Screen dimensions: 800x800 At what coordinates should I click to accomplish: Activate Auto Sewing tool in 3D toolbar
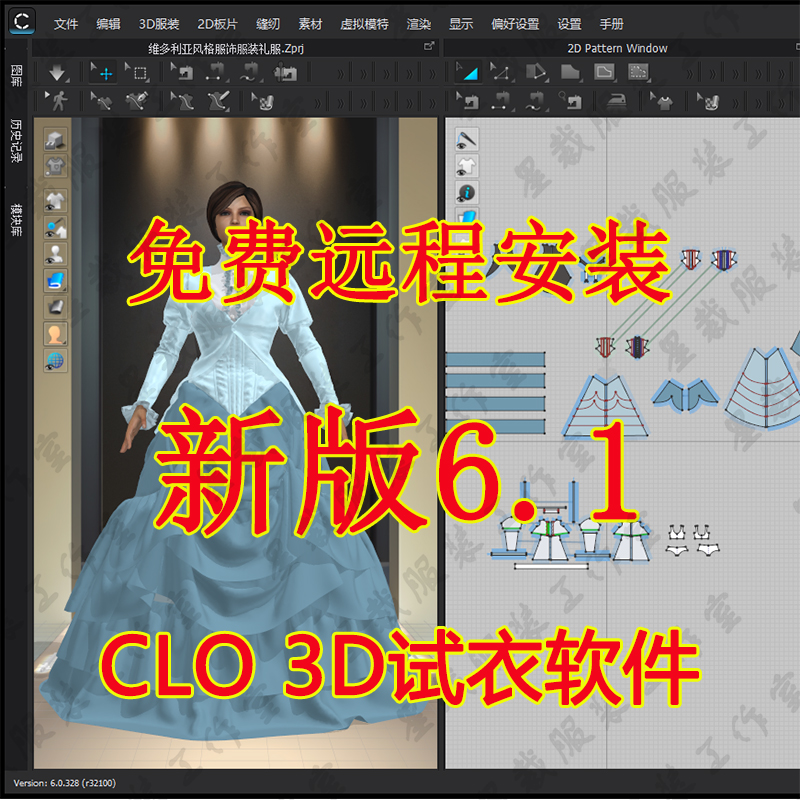(285, 73)
